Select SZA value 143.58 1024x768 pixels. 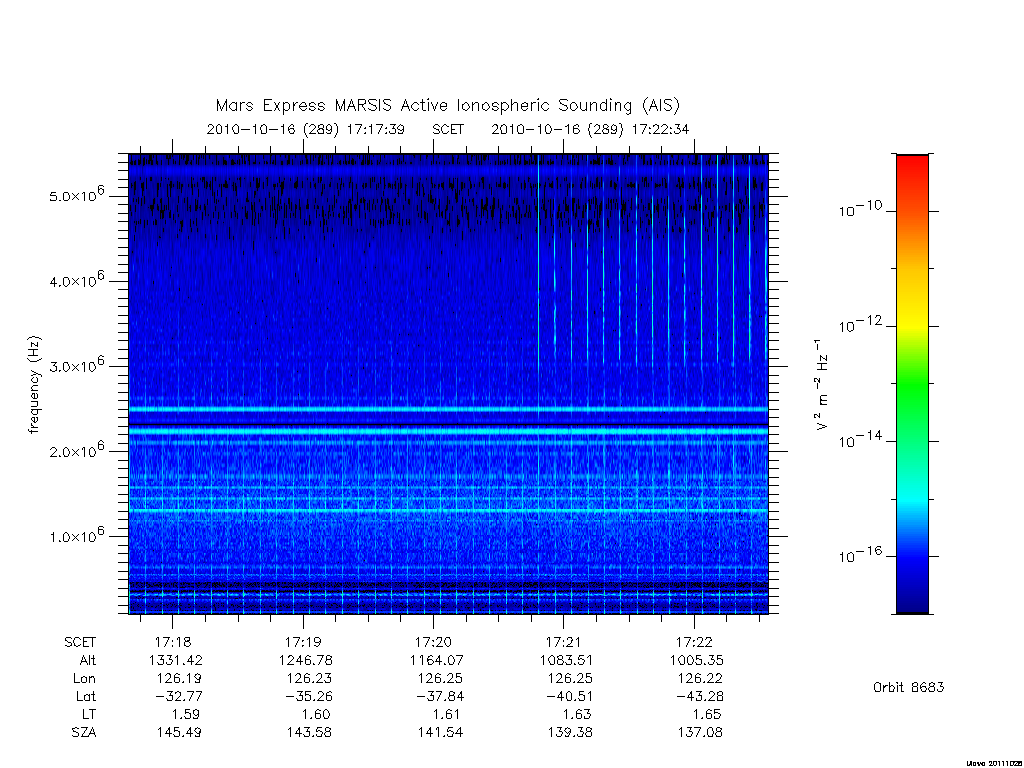tap(309, 733)
